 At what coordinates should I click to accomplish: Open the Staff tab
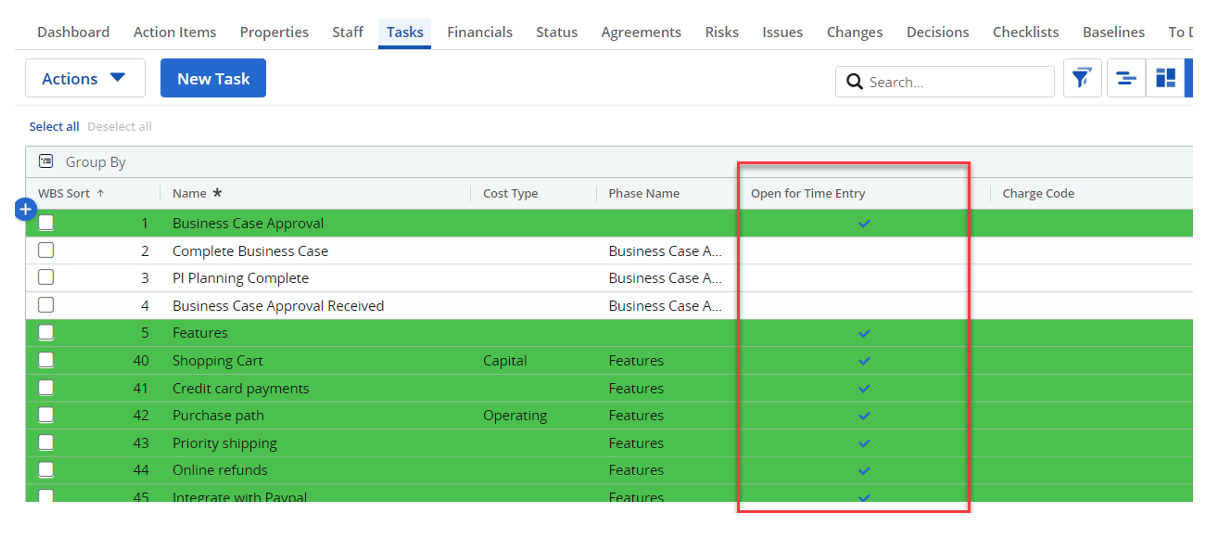coord(348,32)
